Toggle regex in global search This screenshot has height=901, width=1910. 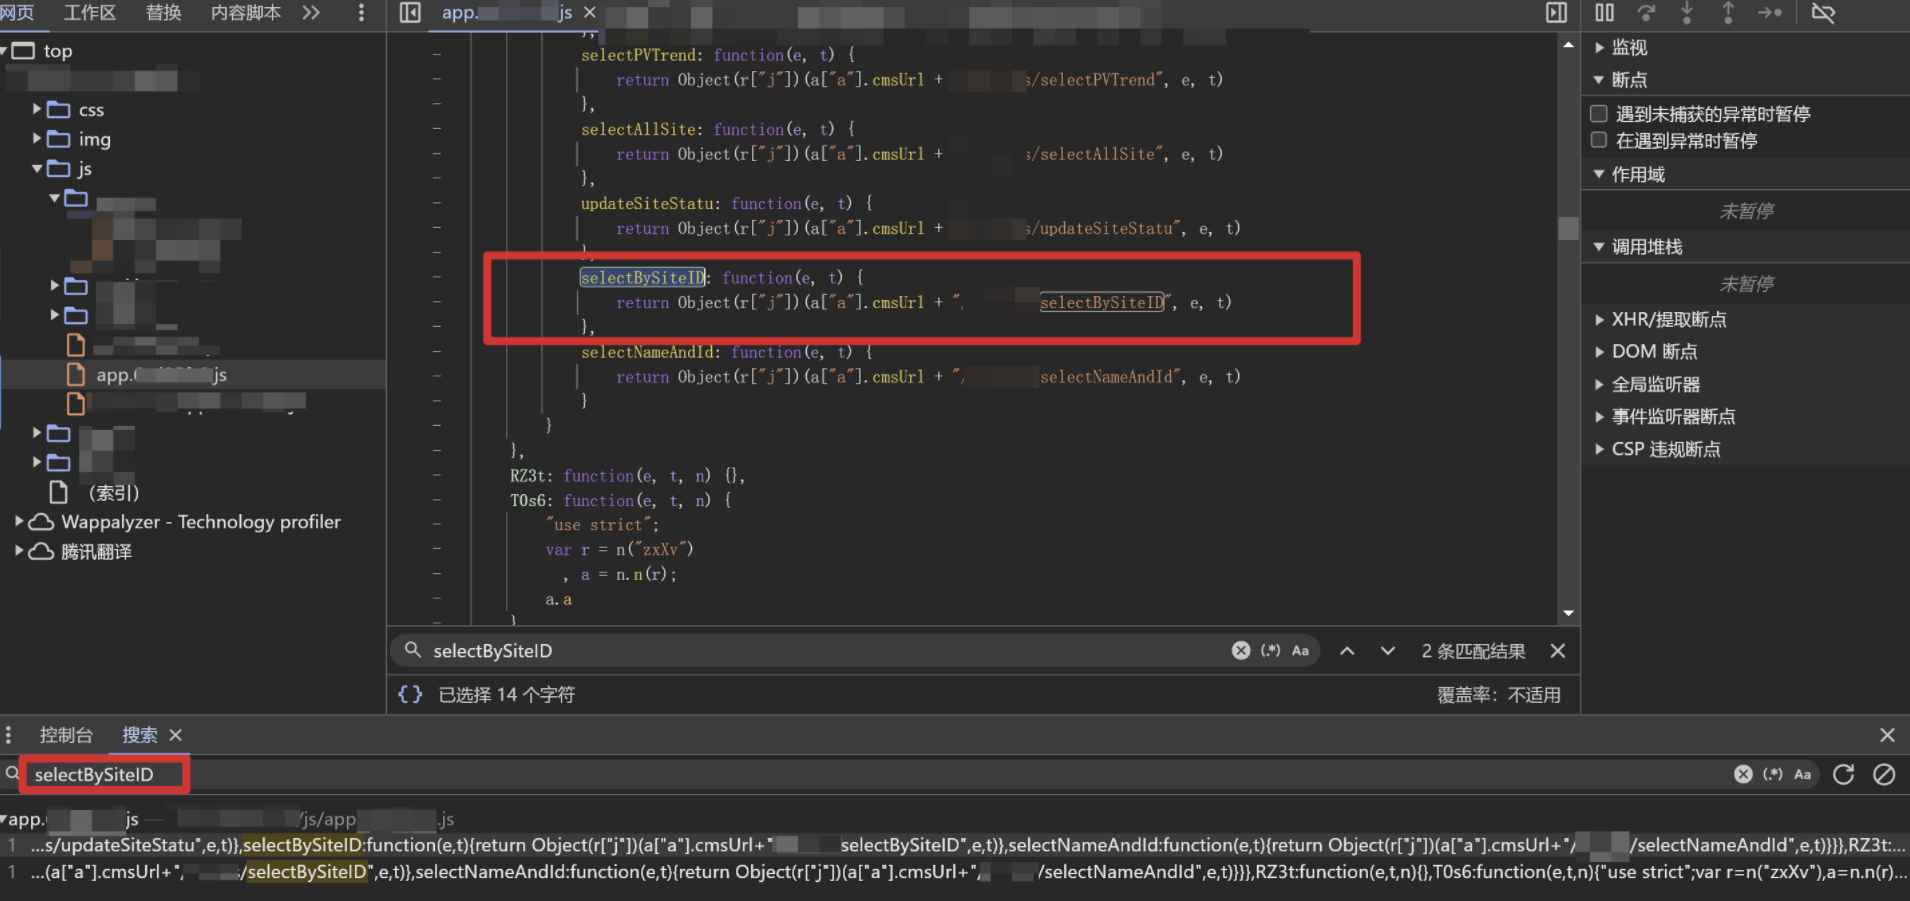click(x=1773, y=774)
